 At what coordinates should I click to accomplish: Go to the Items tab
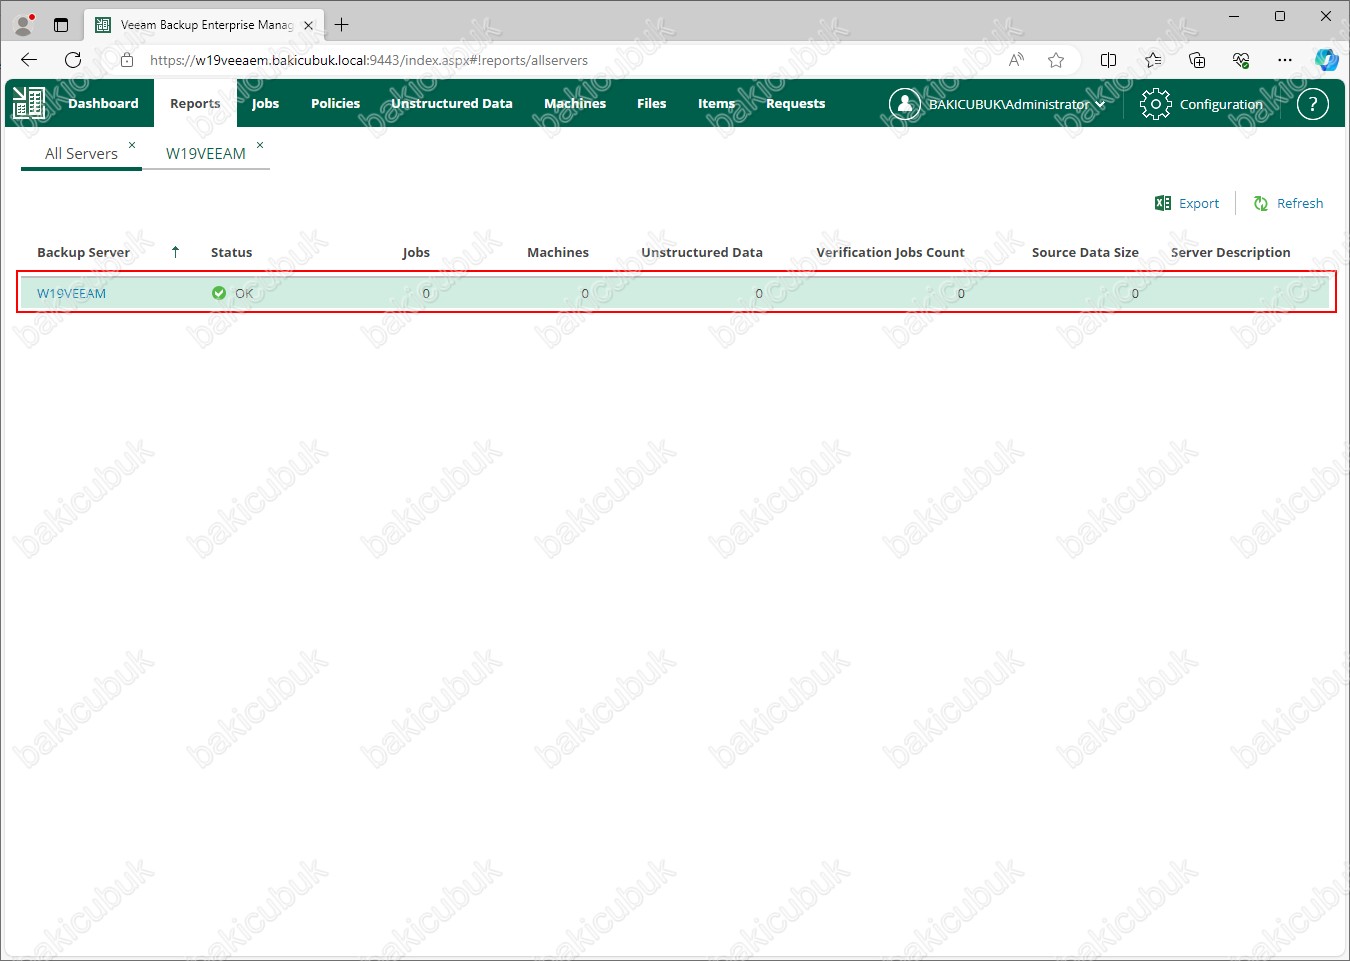(x=716, y=103)
